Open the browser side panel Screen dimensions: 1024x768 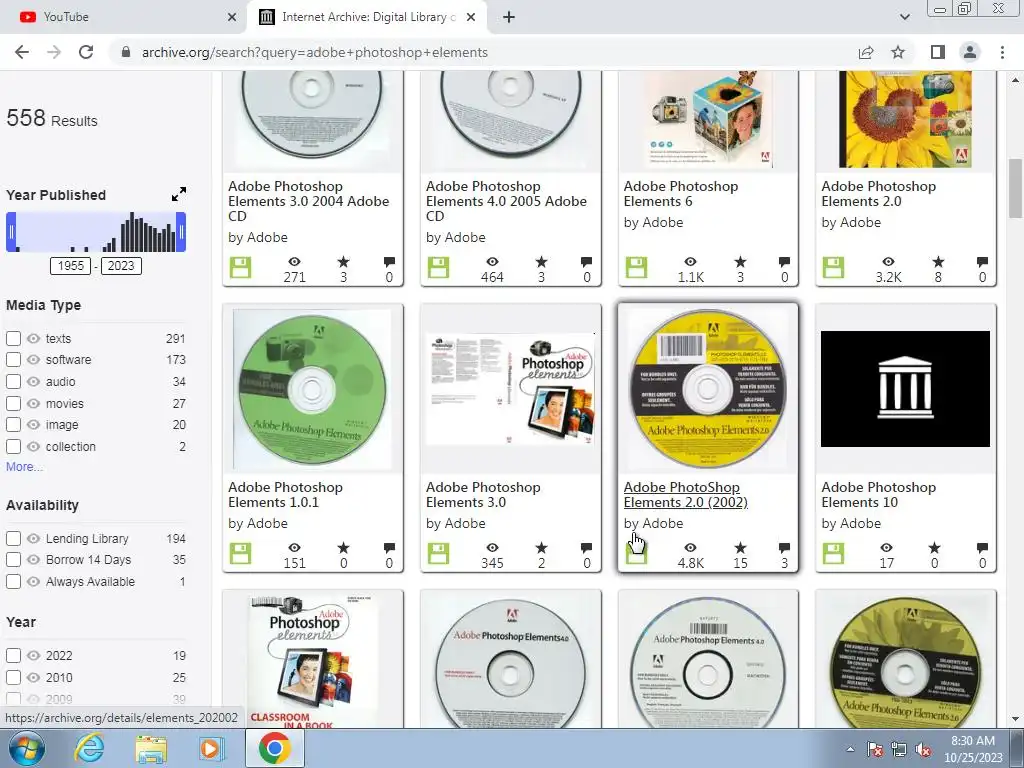coord(937,52)
